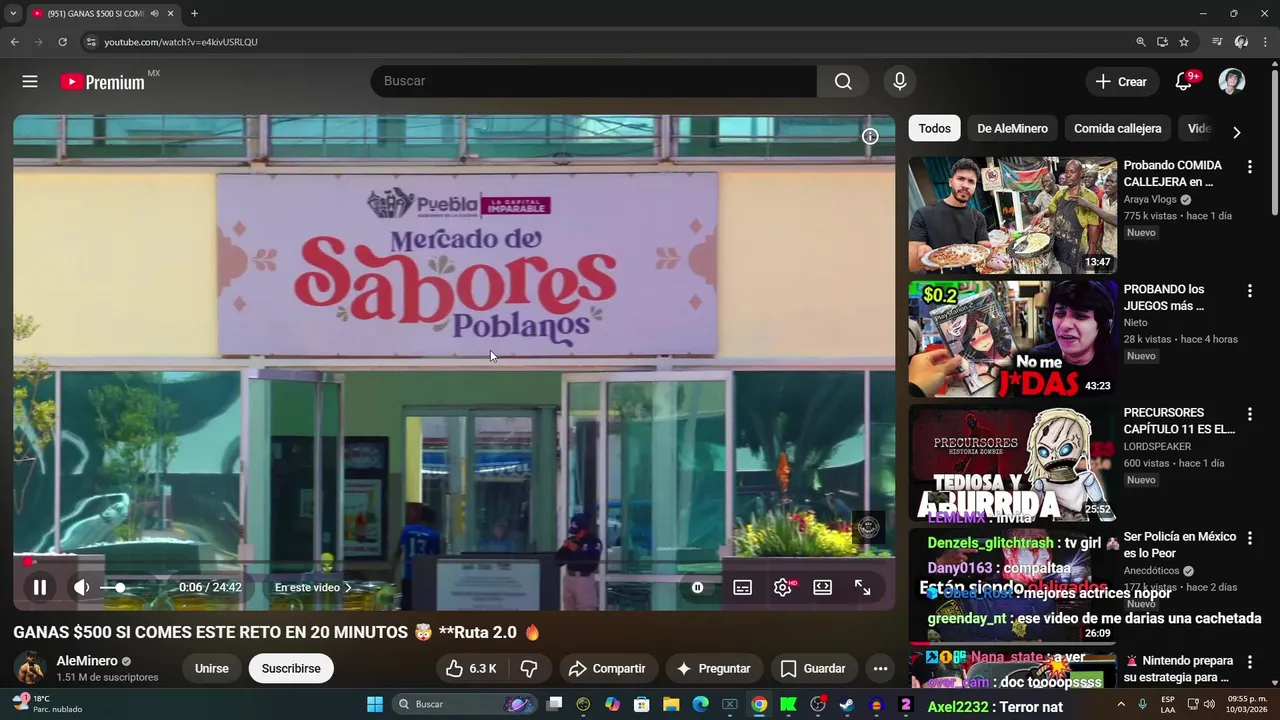Screen dimensions: 1280x720
Task: Click the 'Unirse' membership button
Action: (211, 669)
